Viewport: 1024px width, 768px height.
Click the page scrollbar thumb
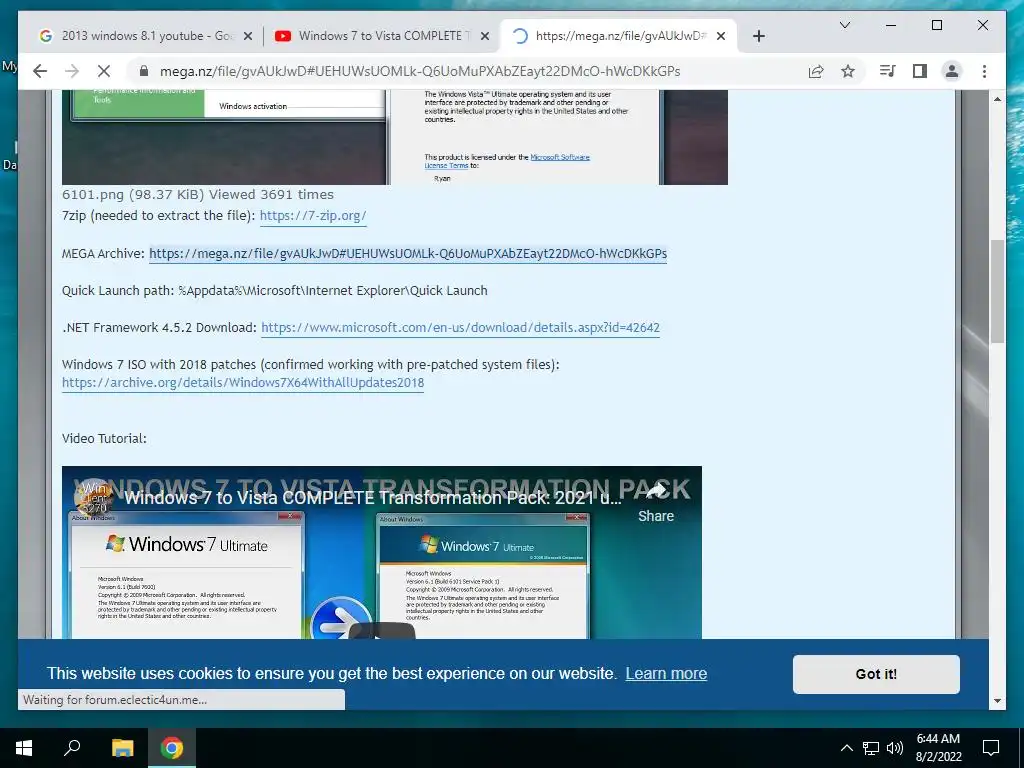click(997, 291)
